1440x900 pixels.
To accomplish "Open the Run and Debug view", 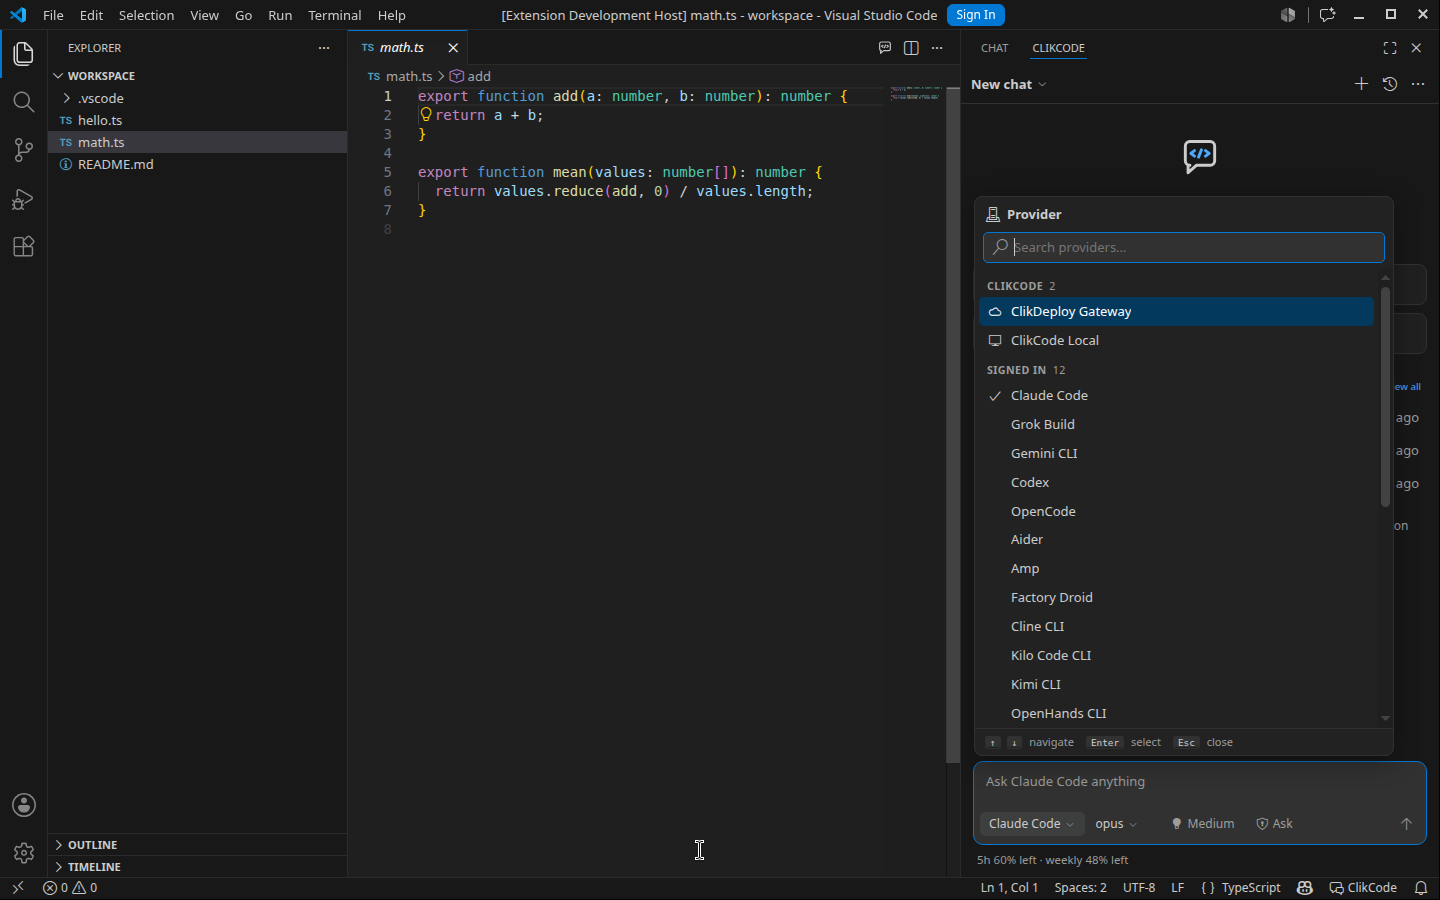I will pos(23,199).
